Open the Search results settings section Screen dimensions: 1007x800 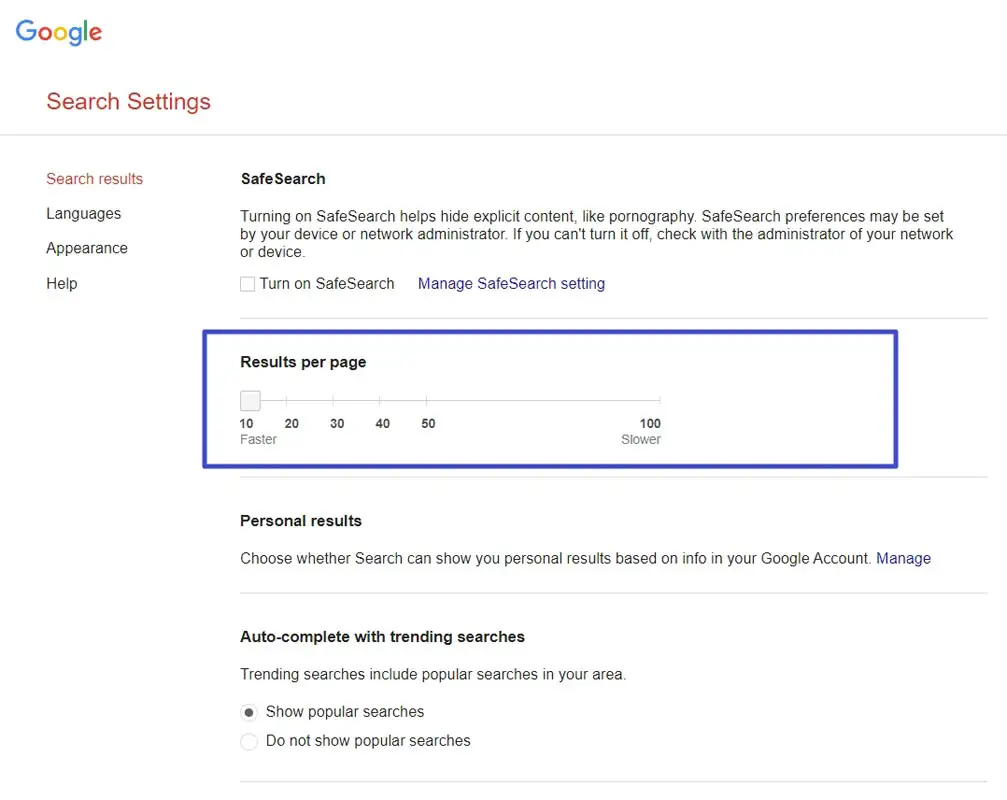coord(94,178)
